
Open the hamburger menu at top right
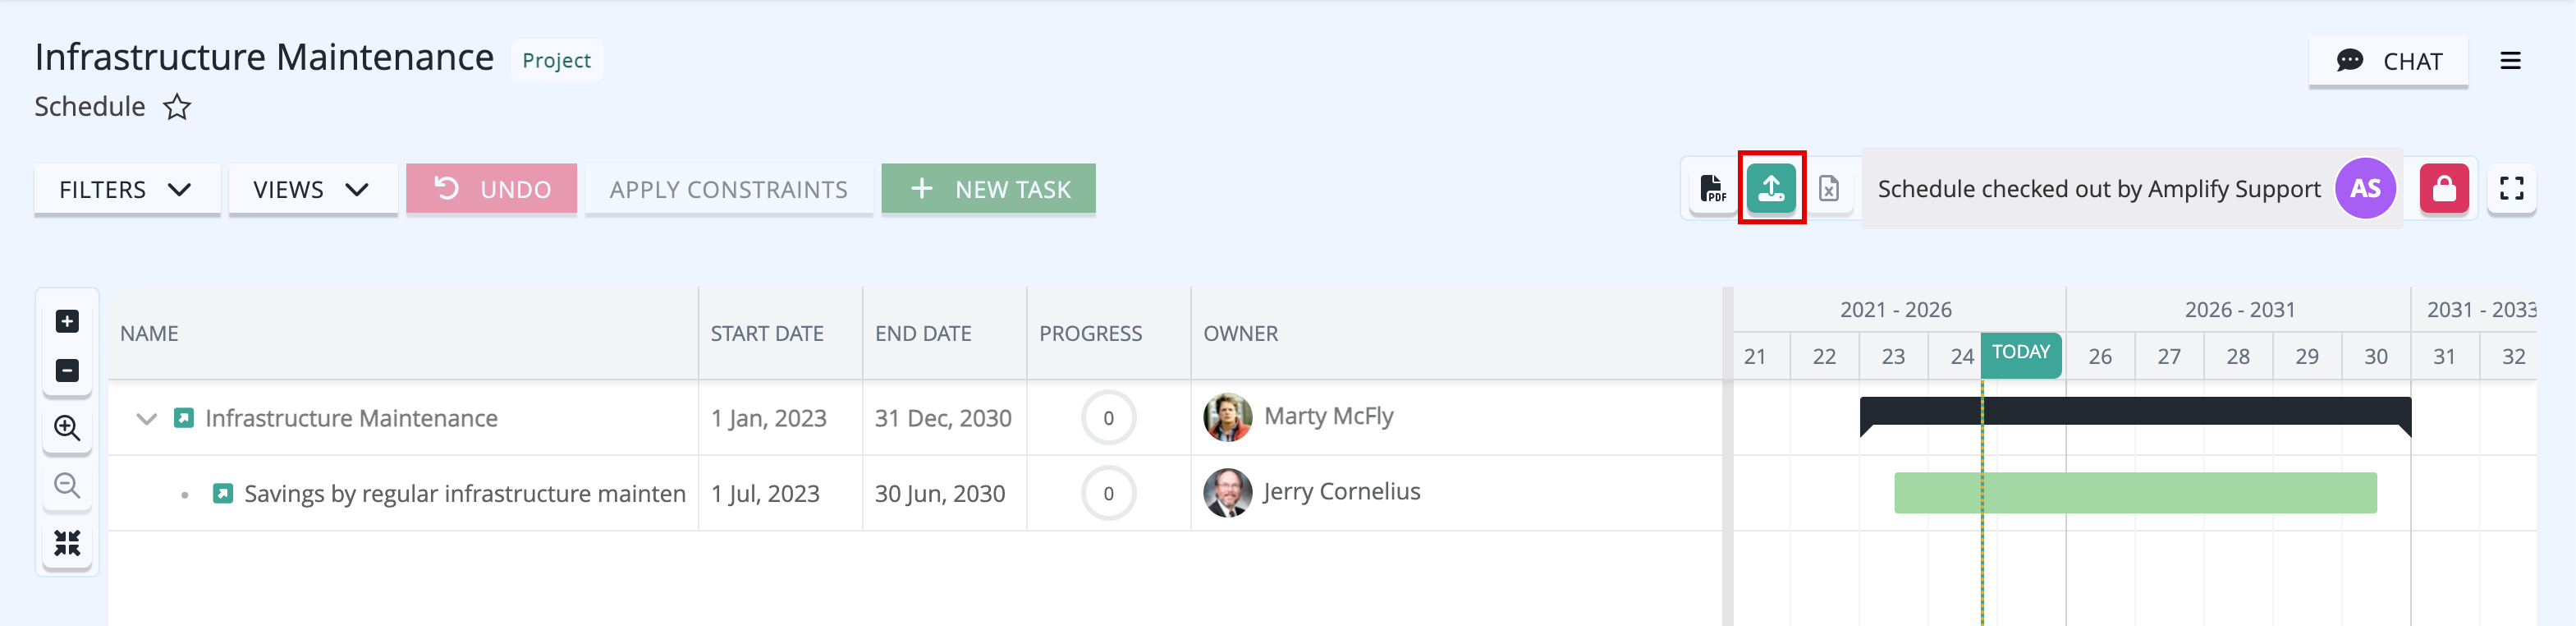pos(2510,61)
